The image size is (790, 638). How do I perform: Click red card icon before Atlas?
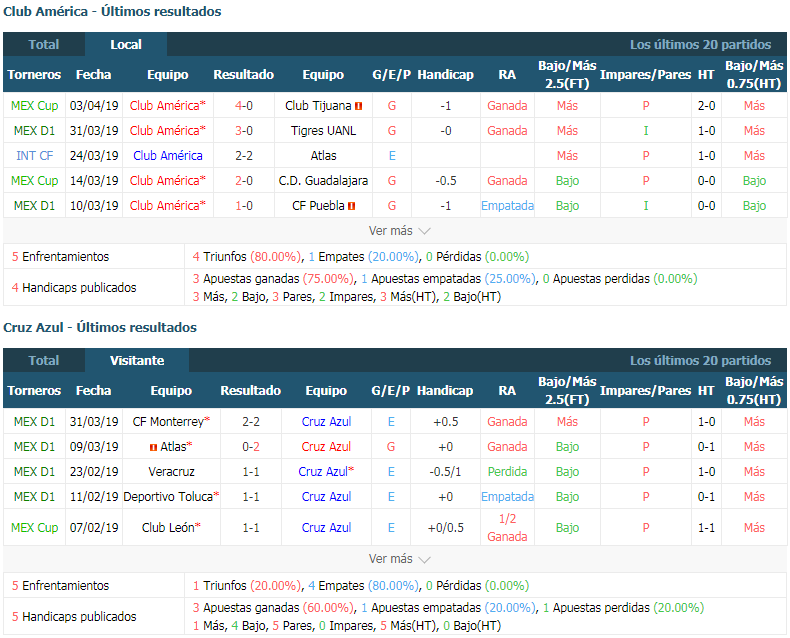tap(154, 447)
